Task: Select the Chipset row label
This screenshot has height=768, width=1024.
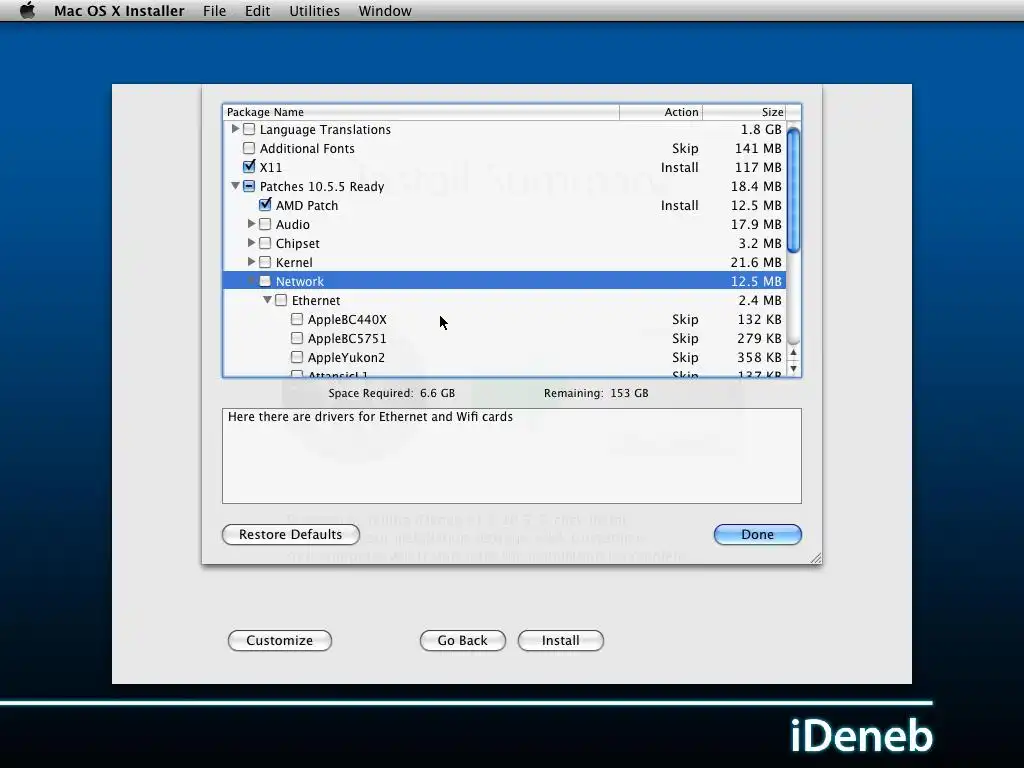Action: [x=298, y=244]
